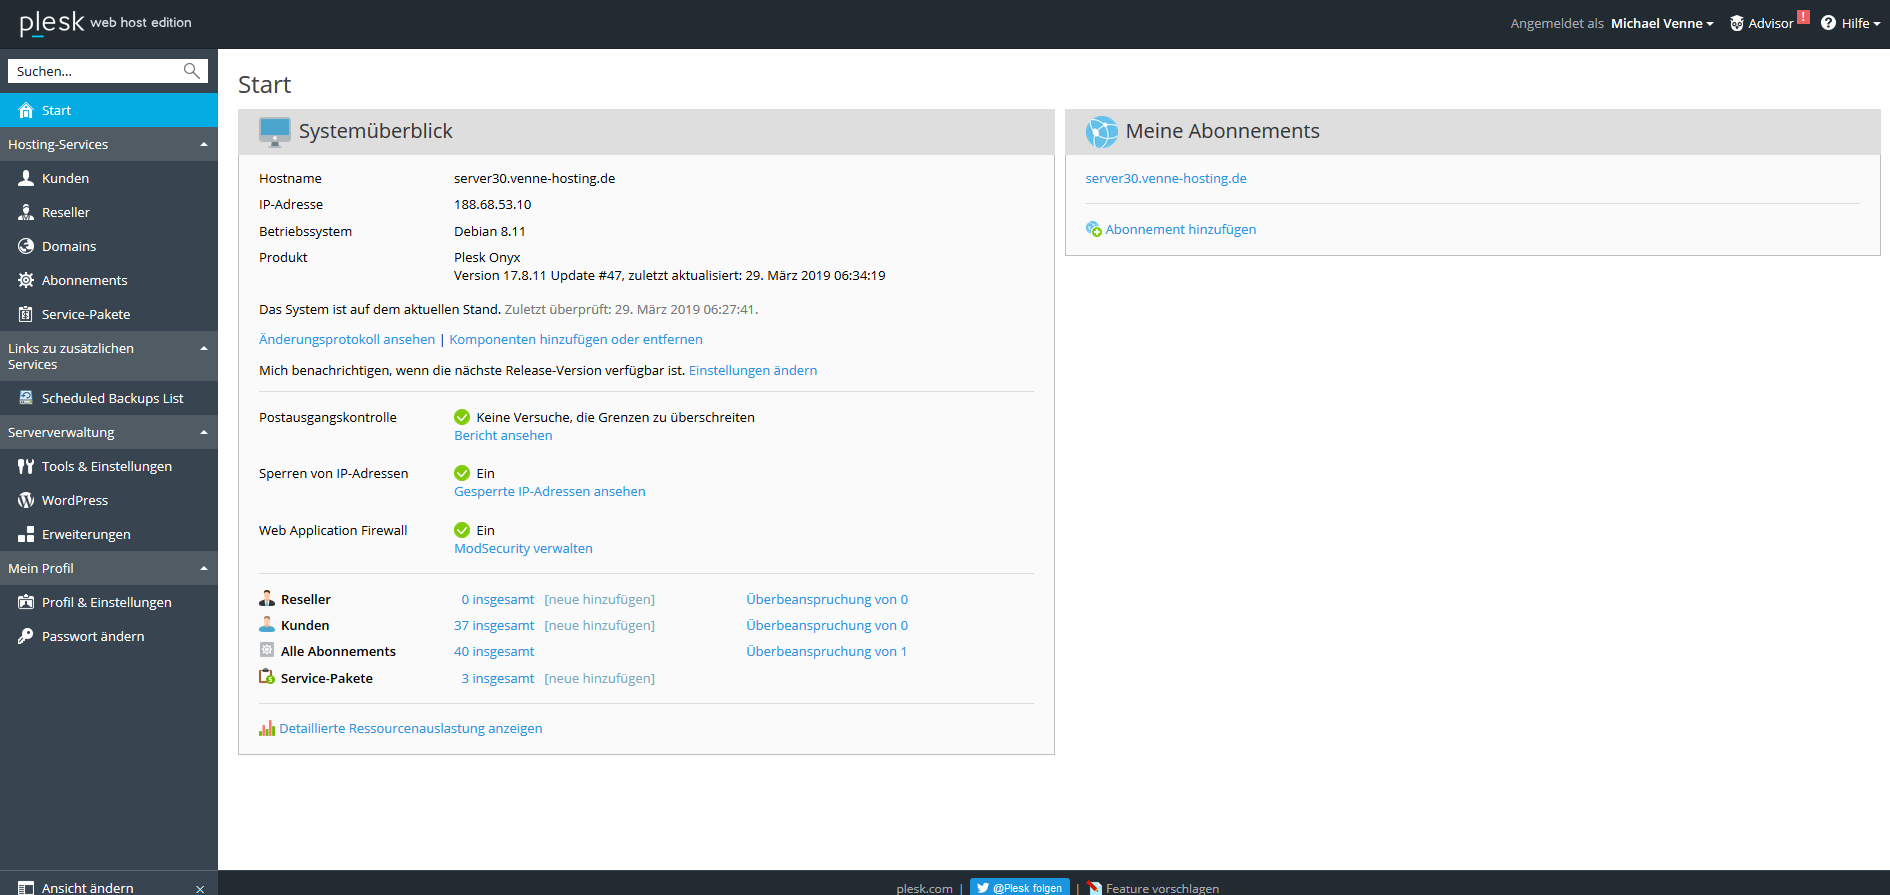Image resolution: width=1890 pixels, height=895 pixels.
Task: Click the search magnifier icon
Action: pyautogui.click(x=191, y=71)
